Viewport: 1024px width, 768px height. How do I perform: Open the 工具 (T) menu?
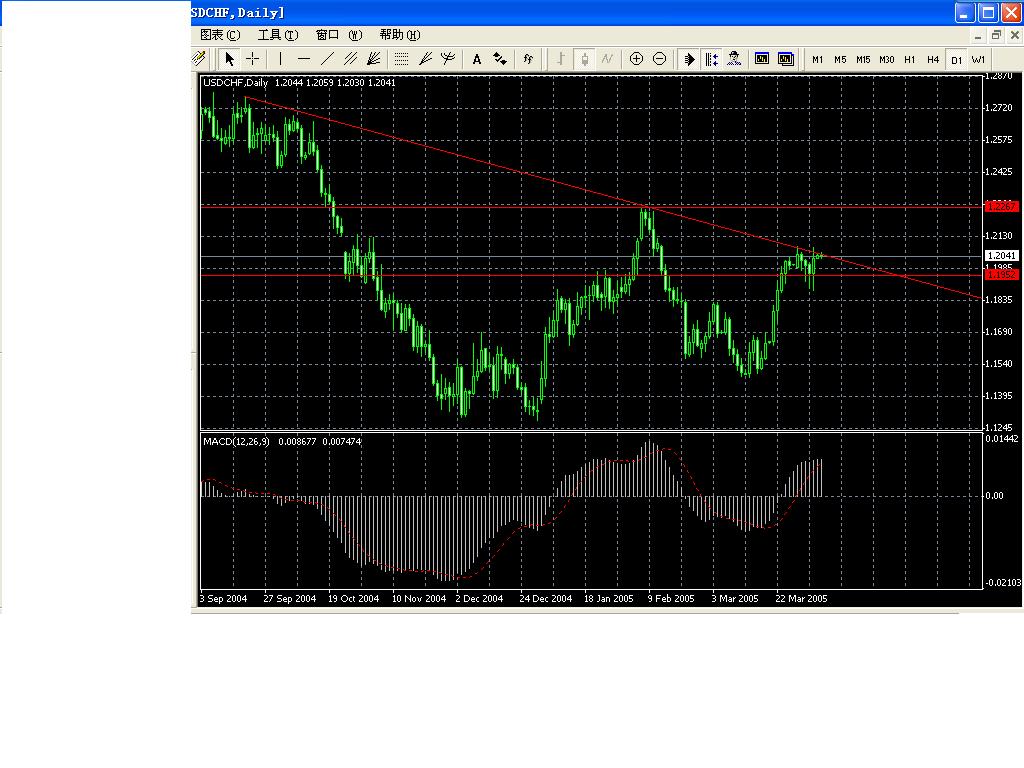click(x=278, y=35)
